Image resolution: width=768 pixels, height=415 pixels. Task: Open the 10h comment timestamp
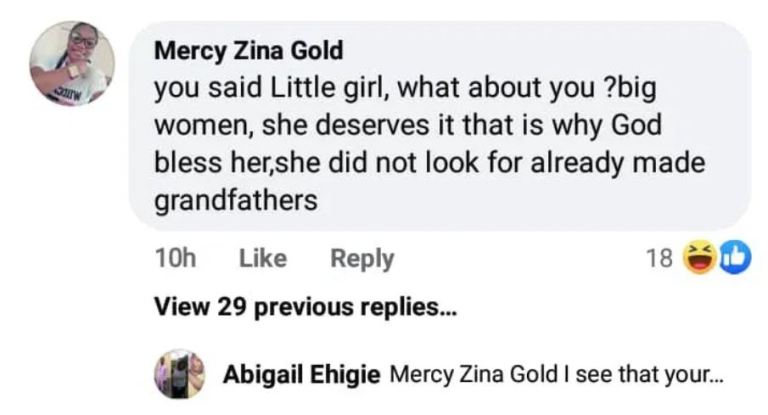pyautogui.click(x=175, y=259)
